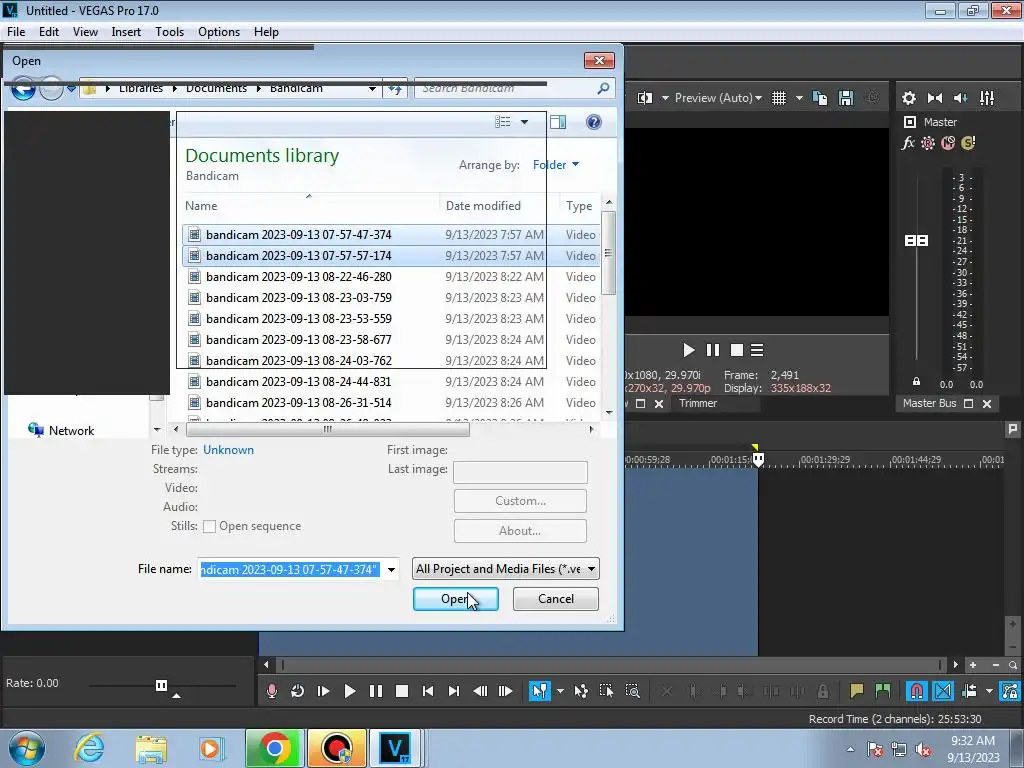Click Play in video preview panel
The height and width of the screenshot is (768, 1024).
click(x=688, y=351)
